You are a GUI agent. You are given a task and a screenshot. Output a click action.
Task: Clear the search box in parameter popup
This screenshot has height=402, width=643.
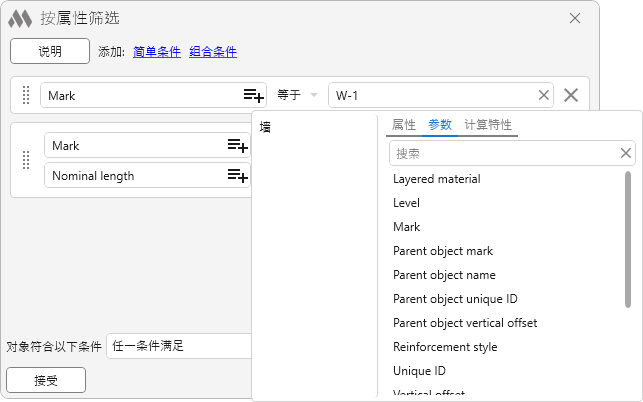click(x=626, y=153)
